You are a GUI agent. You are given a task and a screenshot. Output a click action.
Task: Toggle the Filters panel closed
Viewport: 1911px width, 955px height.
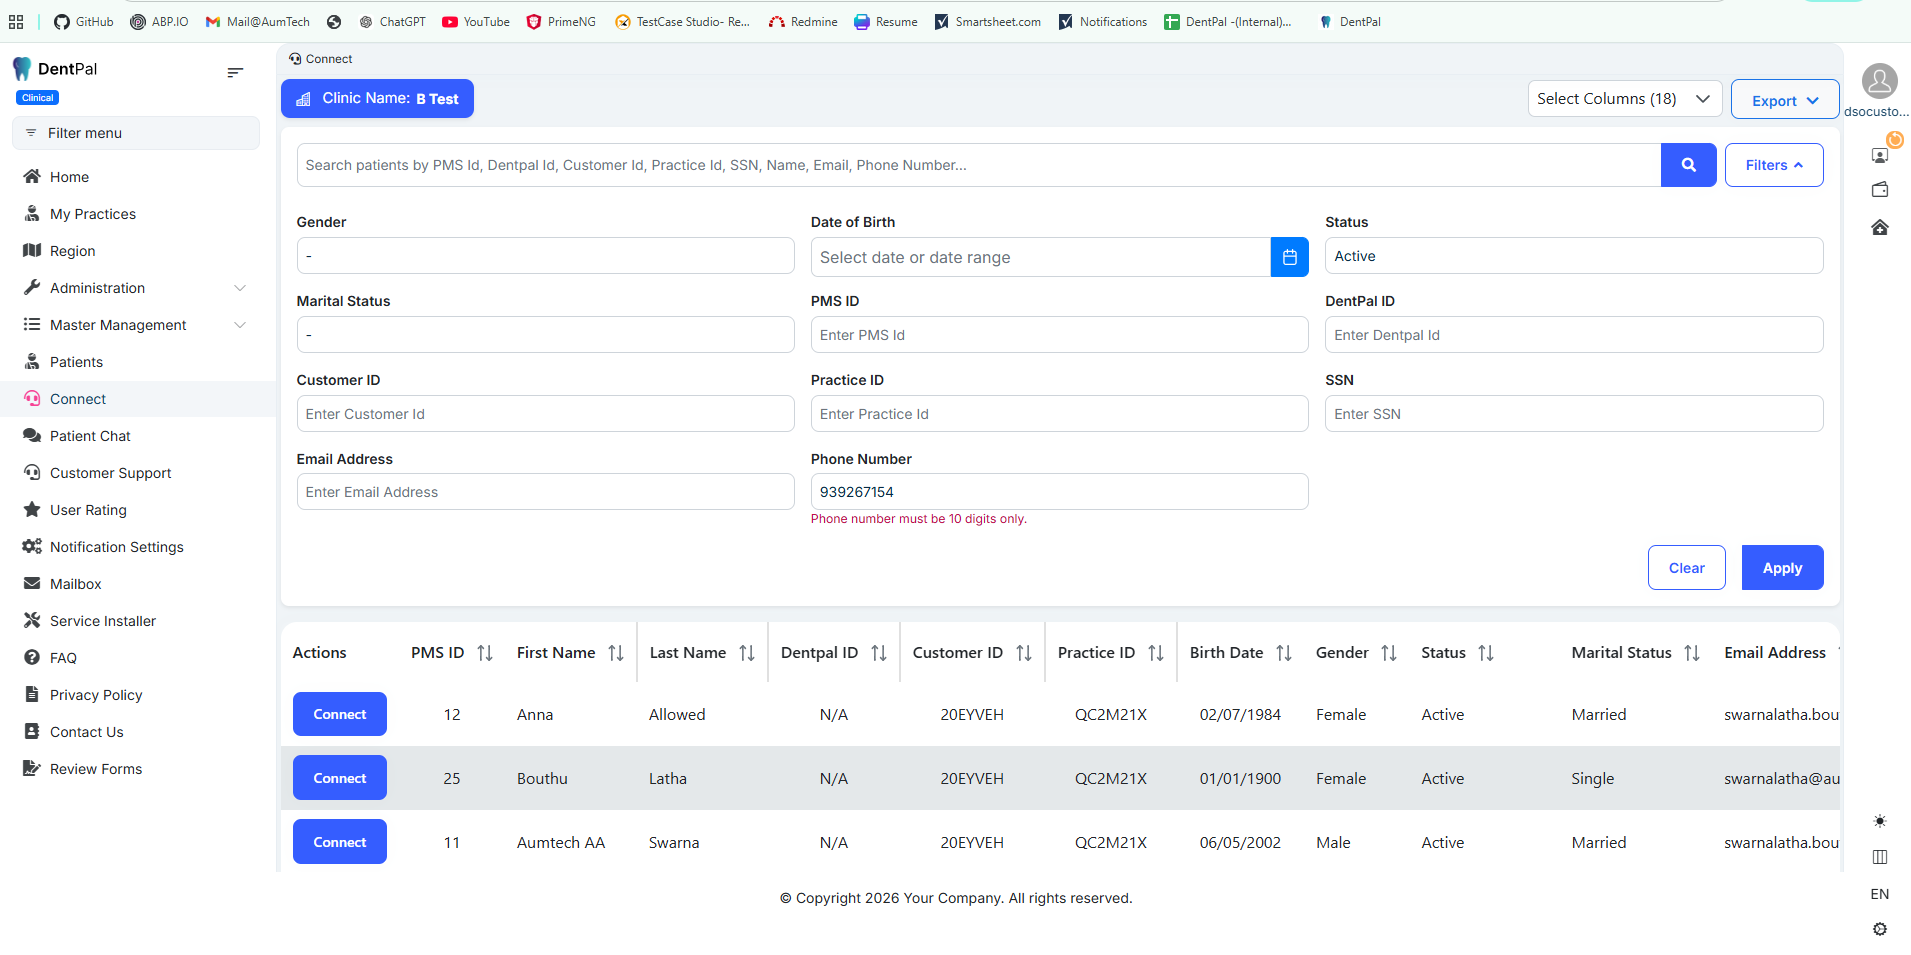click(1773, 165)
